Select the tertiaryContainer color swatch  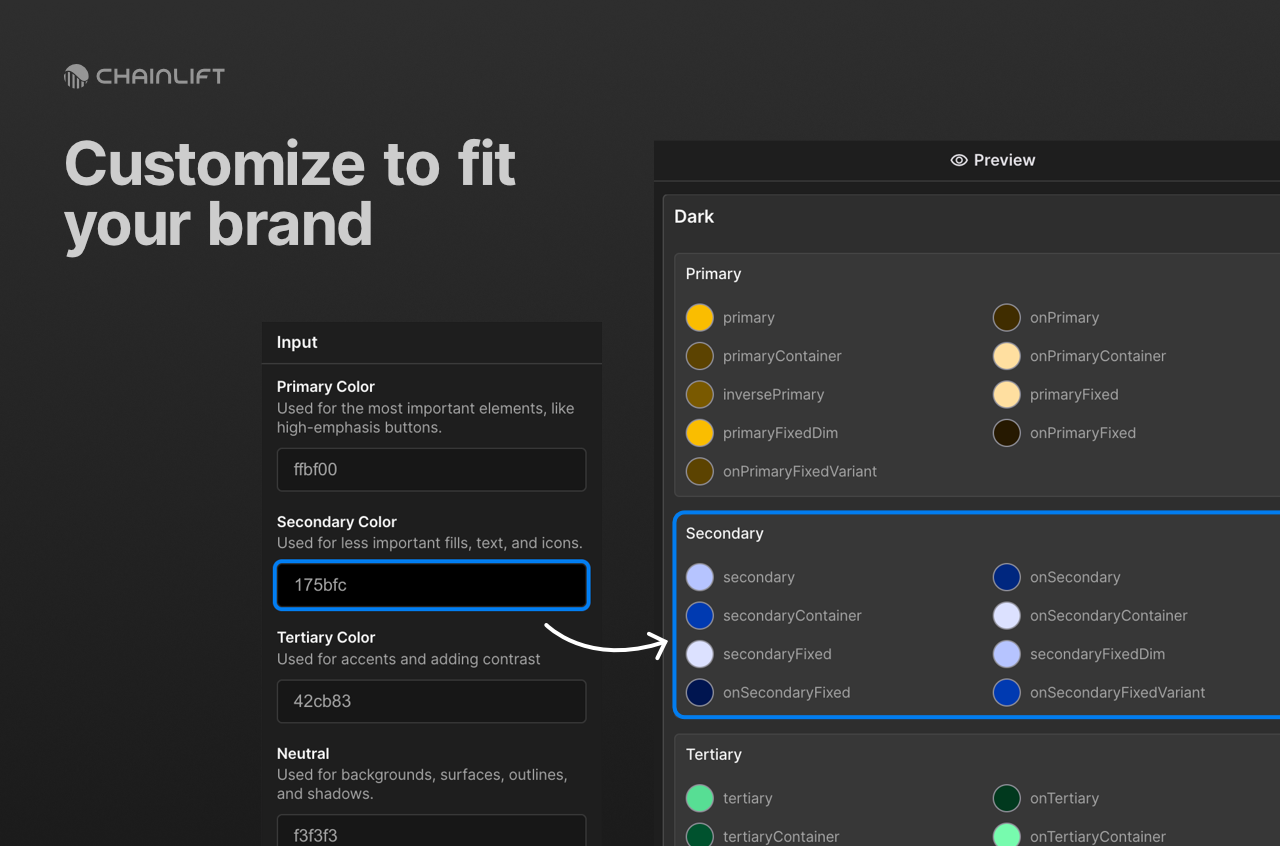click(x=700, y=836)
